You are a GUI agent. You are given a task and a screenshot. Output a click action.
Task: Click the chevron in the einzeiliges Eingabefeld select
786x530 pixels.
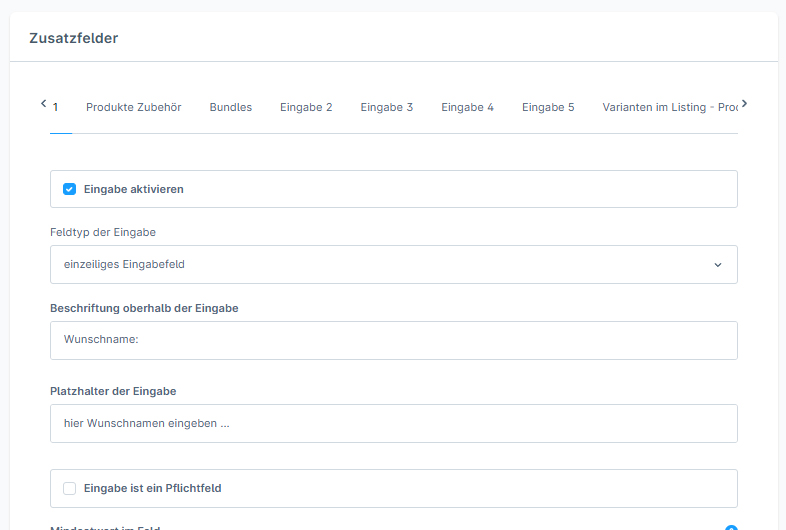[717, 265]
